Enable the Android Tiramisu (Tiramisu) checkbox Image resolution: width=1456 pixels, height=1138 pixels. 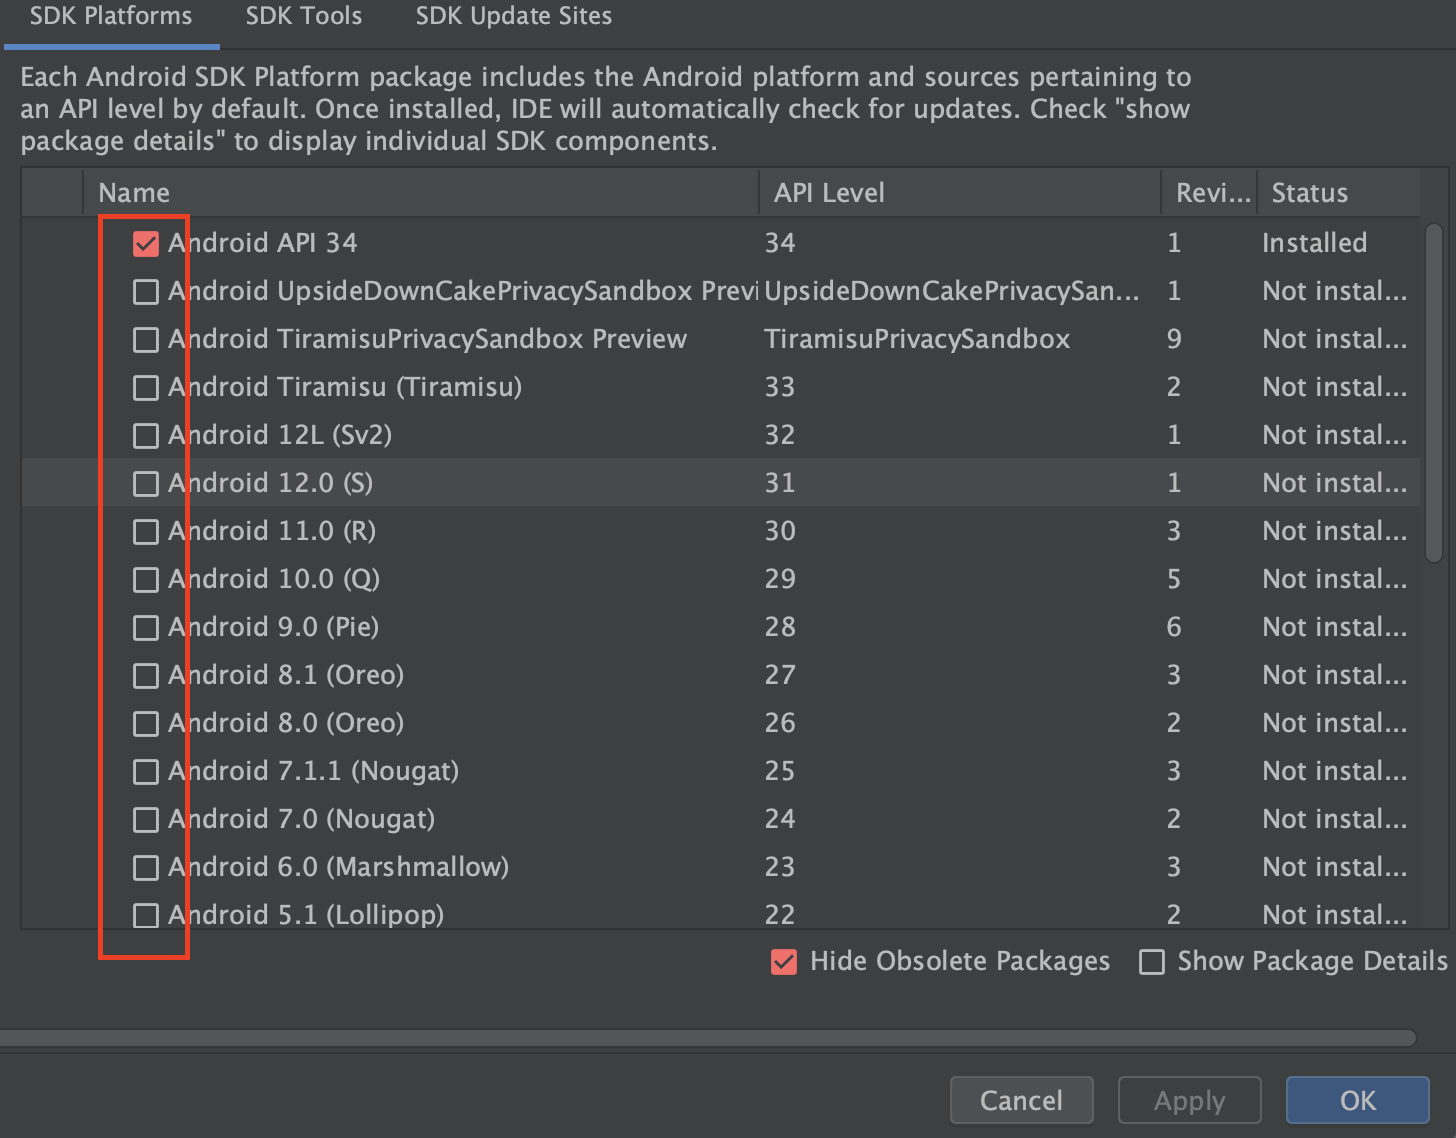pos(146,388)
